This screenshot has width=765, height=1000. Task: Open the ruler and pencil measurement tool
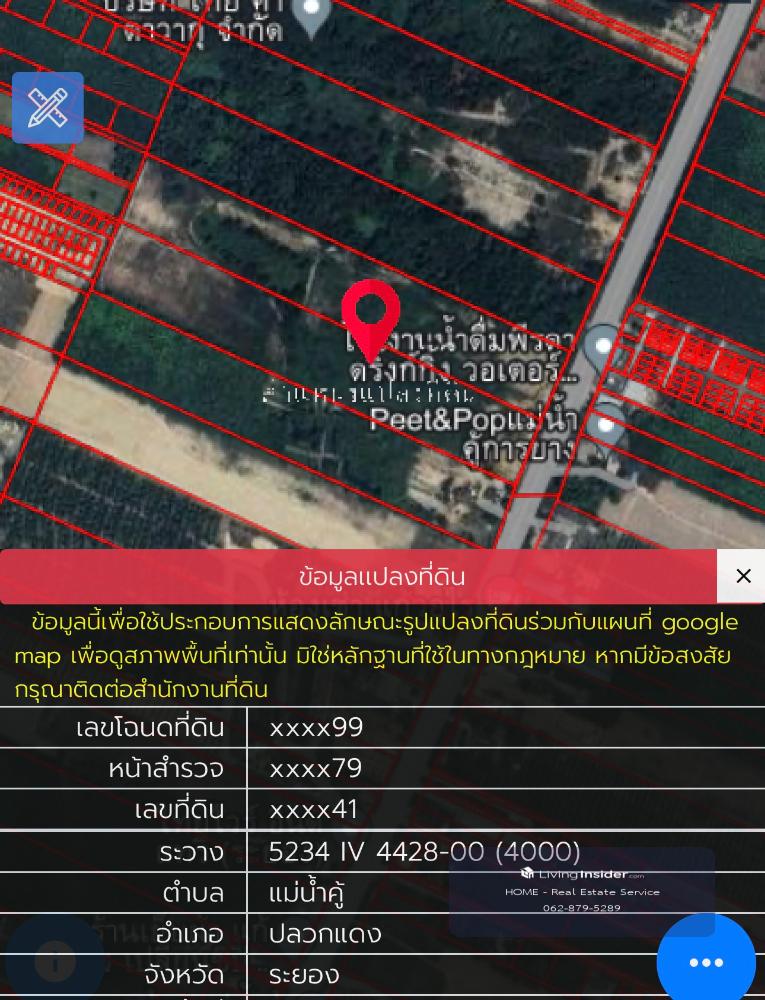[x=48, y=108]
